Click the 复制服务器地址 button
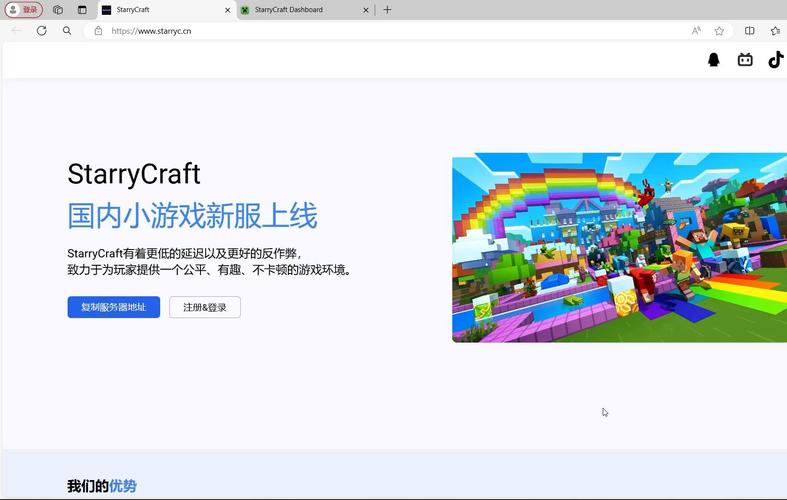 coord(114,307)
